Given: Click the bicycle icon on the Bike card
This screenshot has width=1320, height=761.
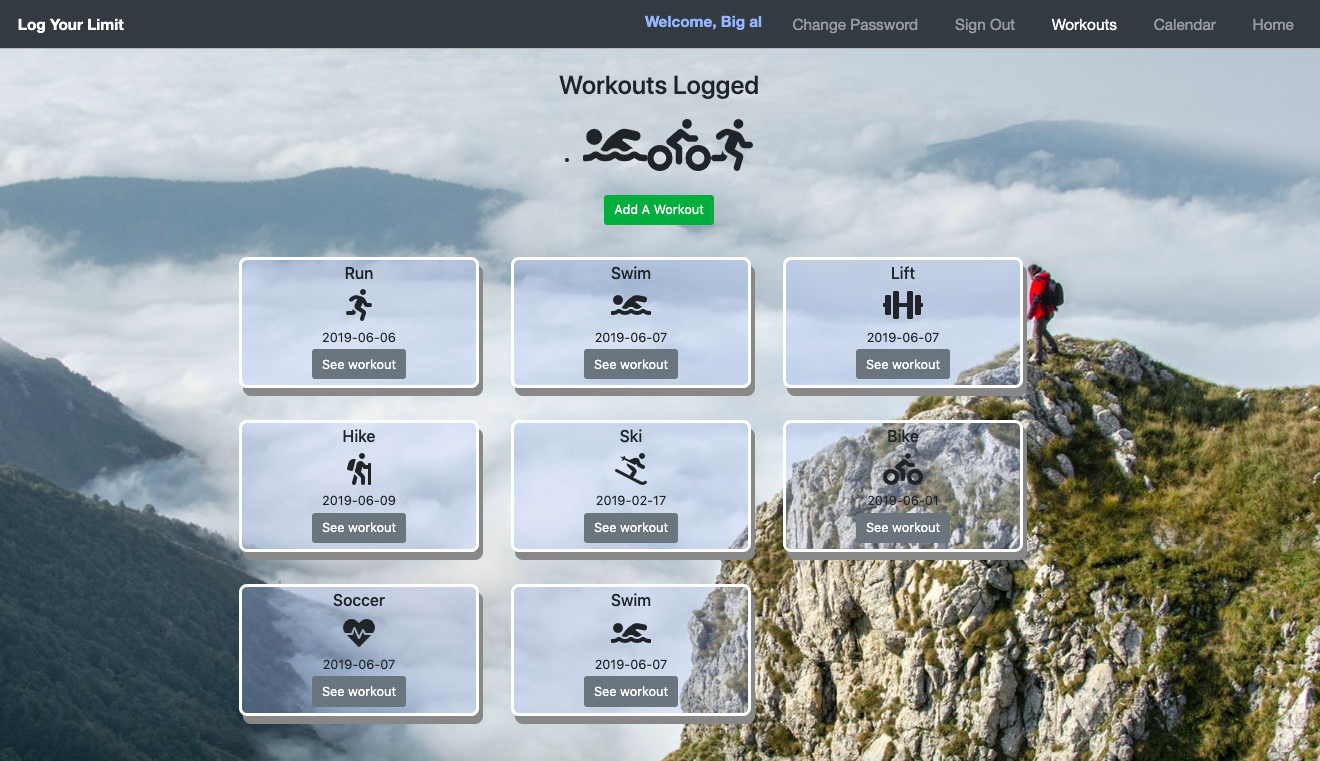Looking at the screenshot, I should tap(903, 467).
